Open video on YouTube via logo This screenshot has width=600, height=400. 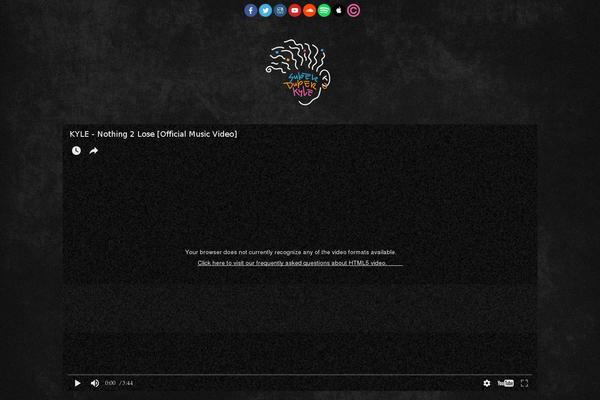(x=505, y=383)
